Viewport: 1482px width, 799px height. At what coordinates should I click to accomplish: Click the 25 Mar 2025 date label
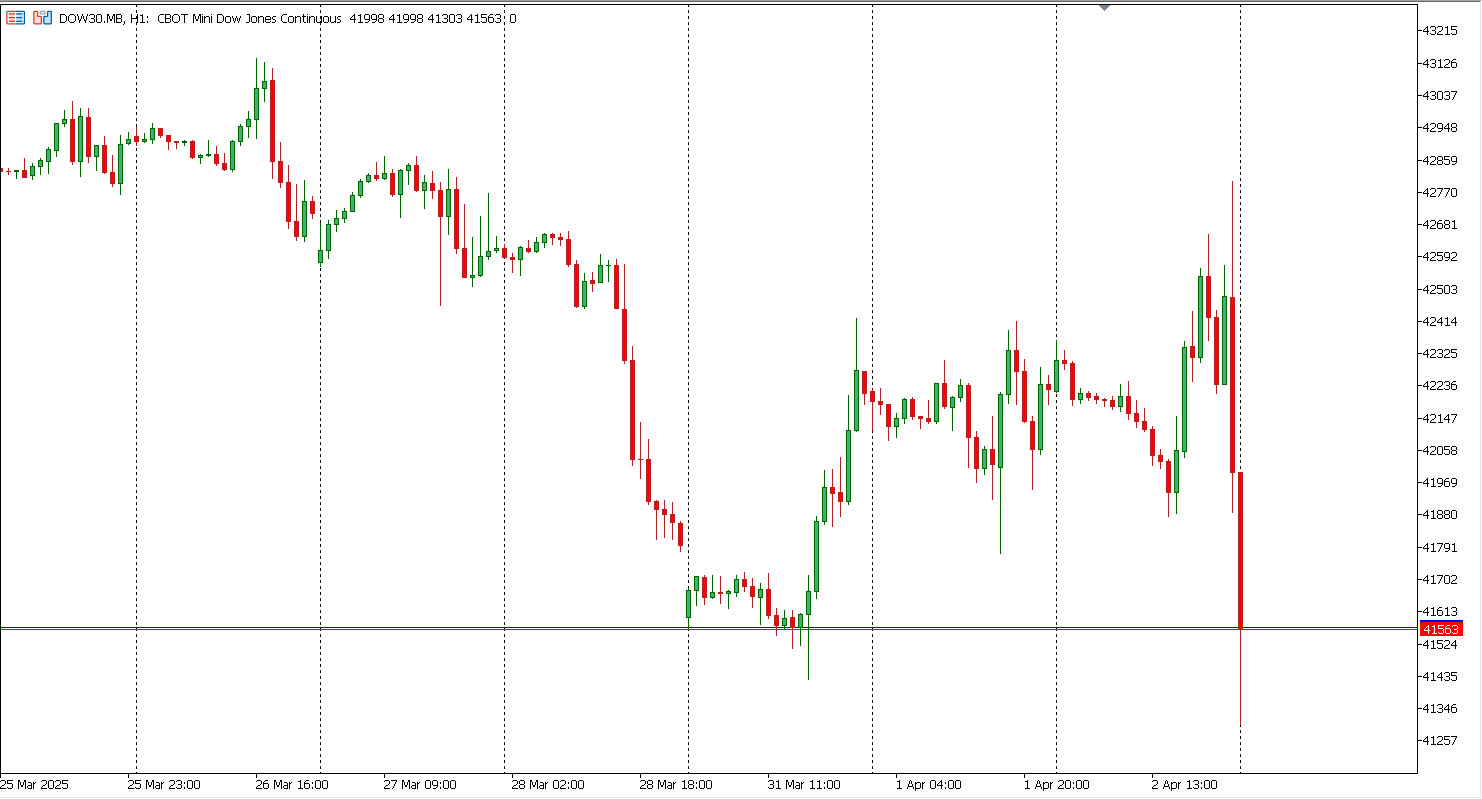click(x=34, y=785)
